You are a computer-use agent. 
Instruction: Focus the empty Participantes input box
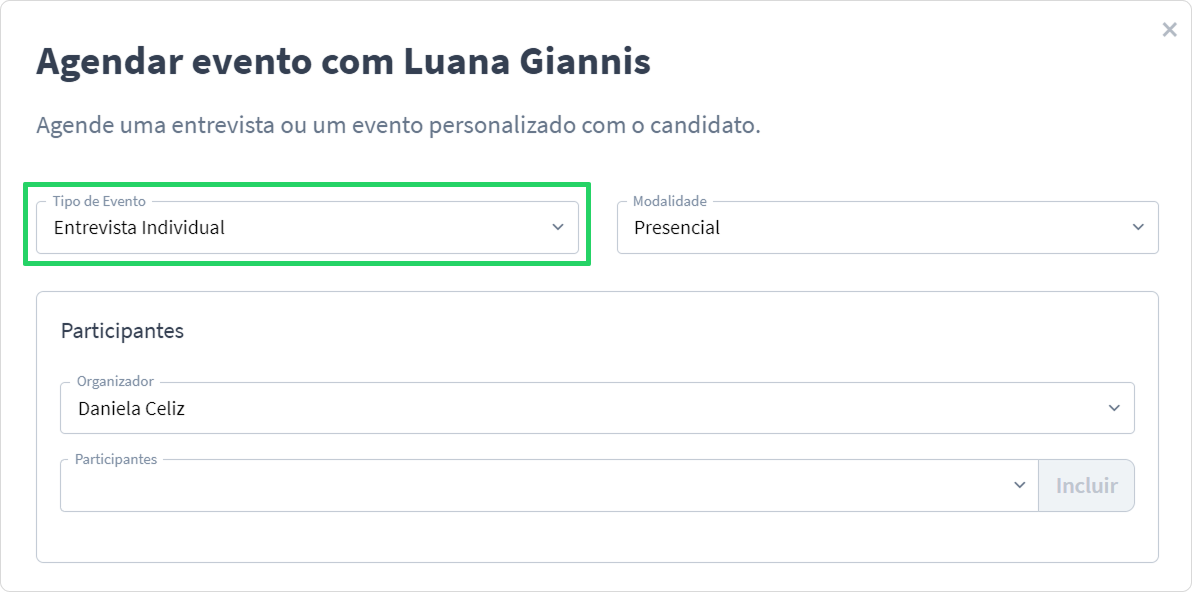pos(549,486)
